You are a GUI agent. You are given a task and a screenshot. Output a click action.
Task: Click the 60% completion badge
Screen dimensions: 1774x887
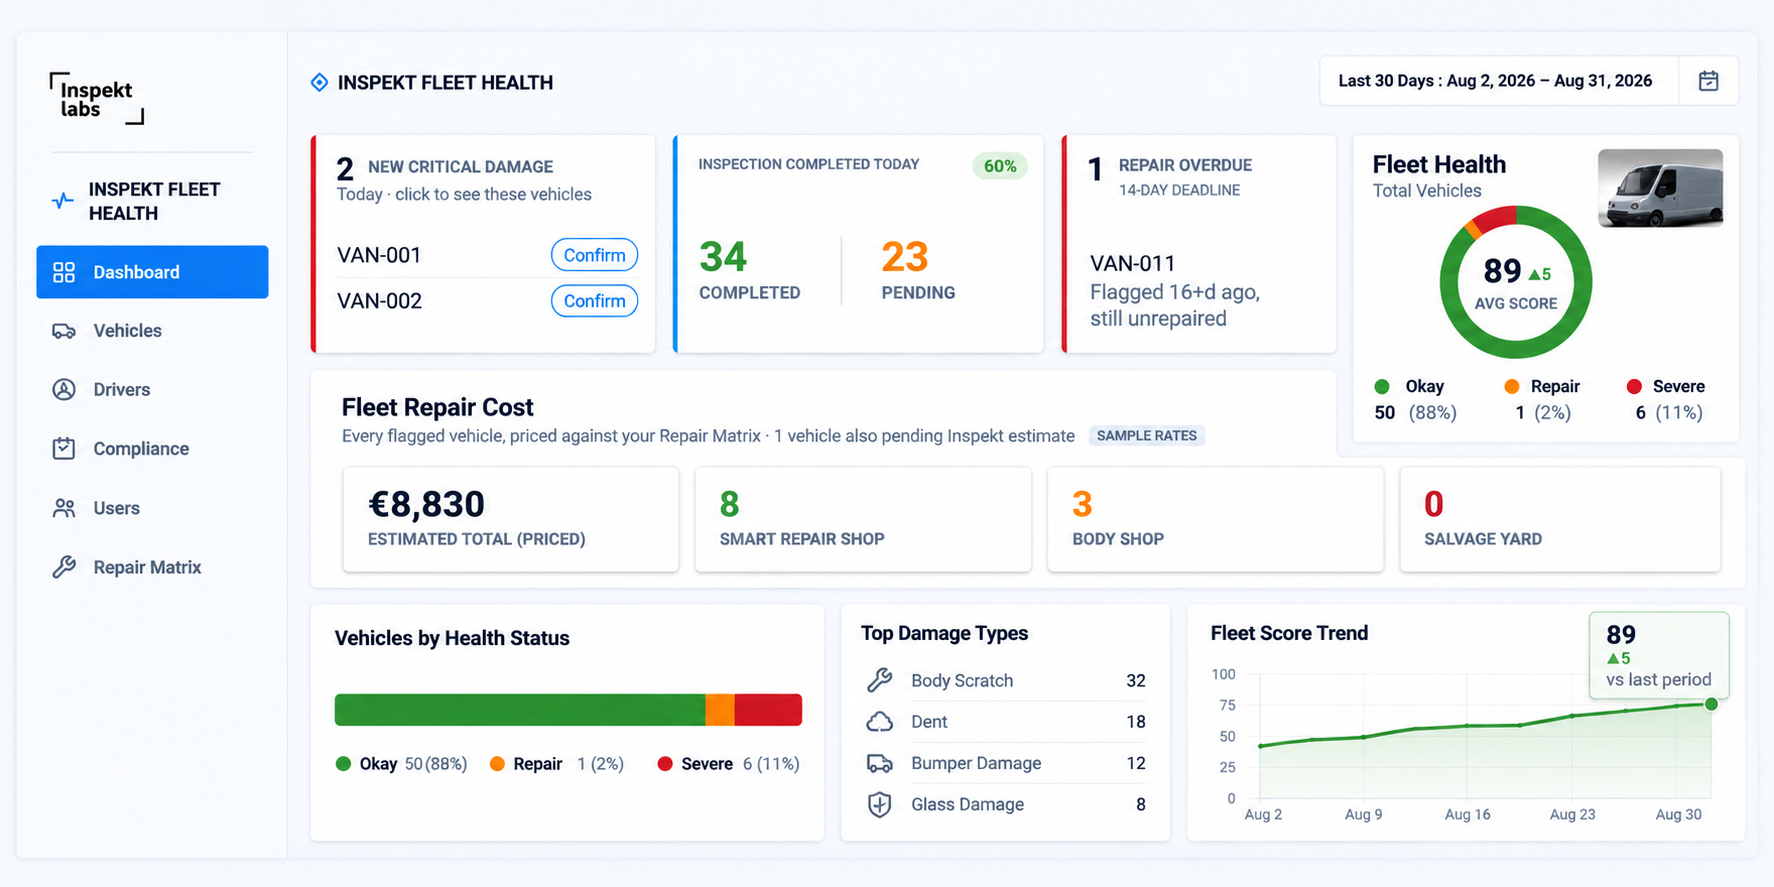(x=1000, y=166)
